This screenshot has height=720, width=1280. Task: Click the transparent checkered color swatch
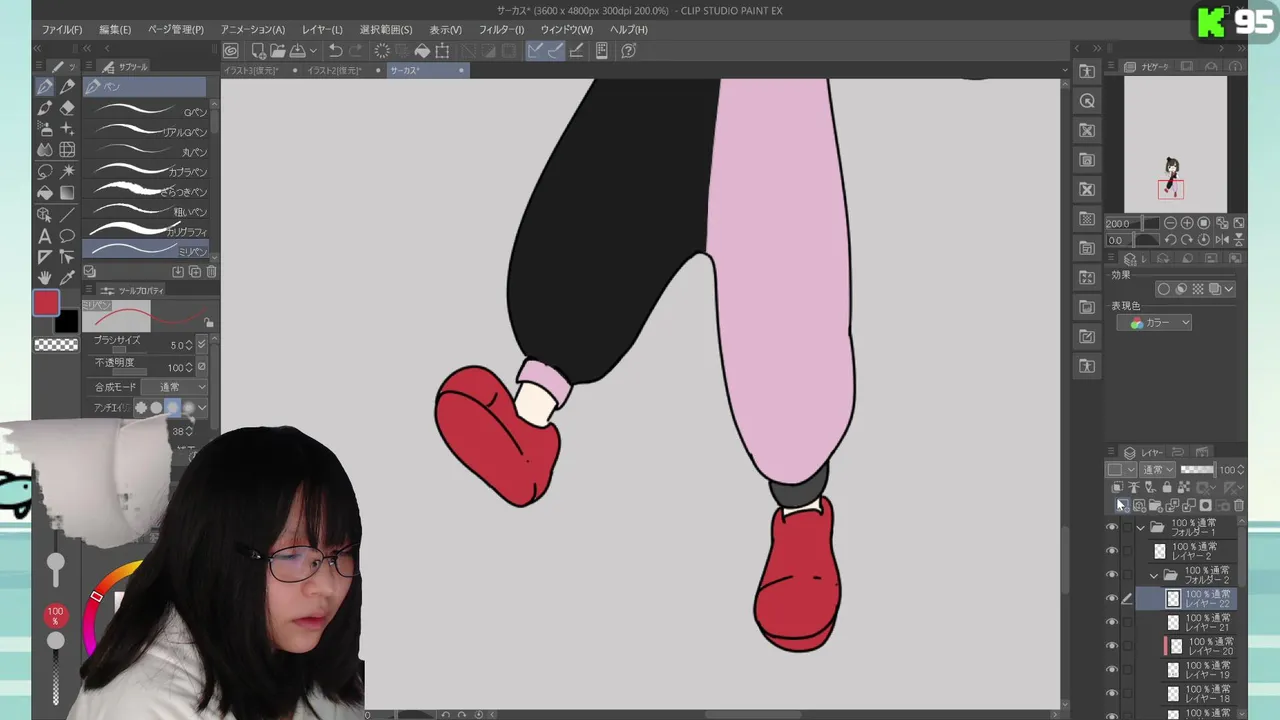click(56, 345)
